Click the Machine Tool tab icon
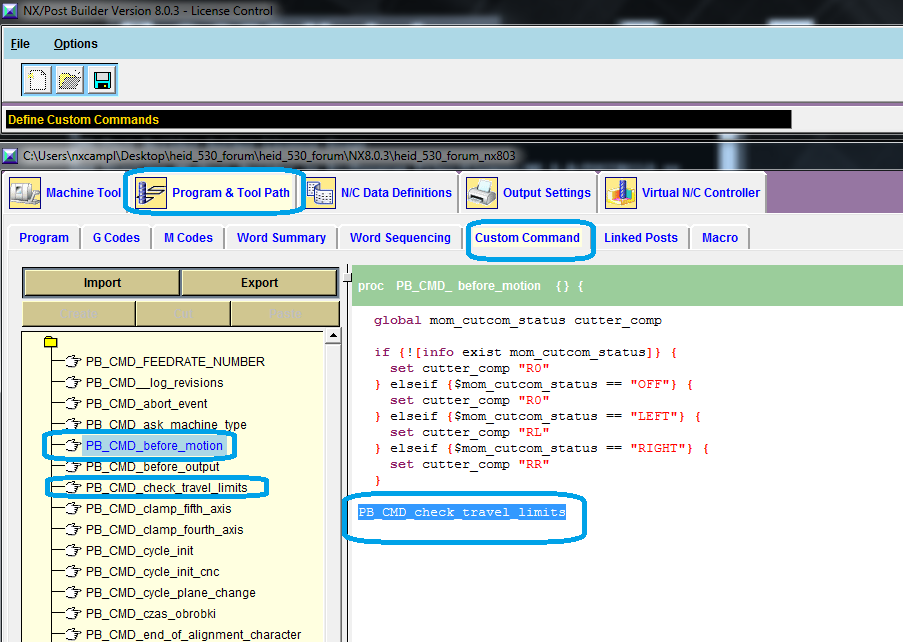This screenshot has width=903, height=642. [25, 193]
